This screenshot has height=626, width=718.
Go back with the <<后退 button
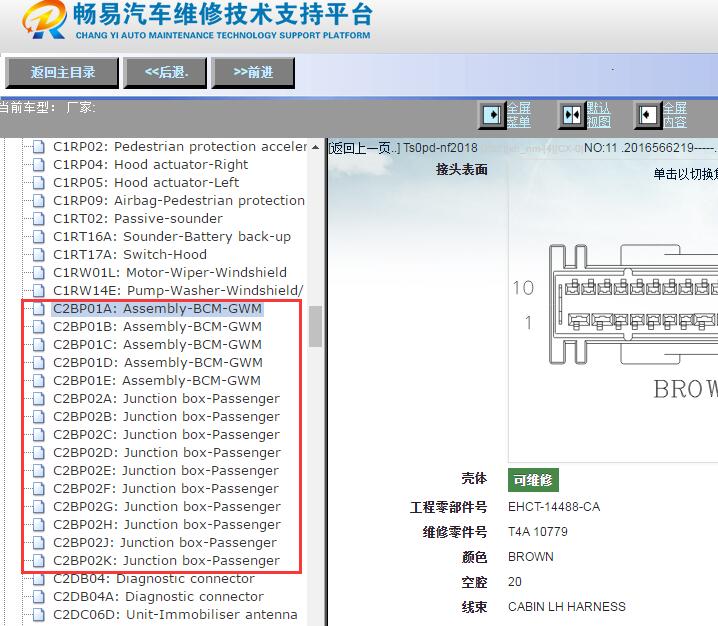click(165, 72)
